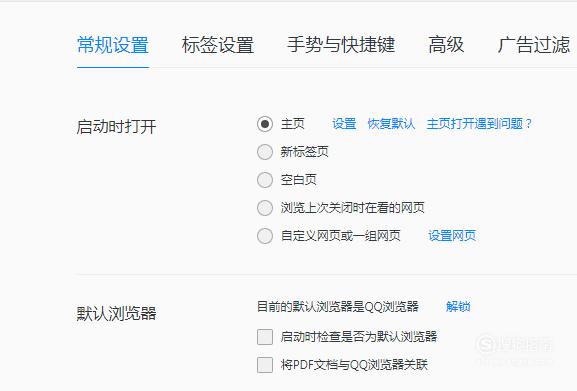Tick the 将PDF文档与QQ浏览器关联 checkbox
577x391 pixels.
[x=265, y=365]
